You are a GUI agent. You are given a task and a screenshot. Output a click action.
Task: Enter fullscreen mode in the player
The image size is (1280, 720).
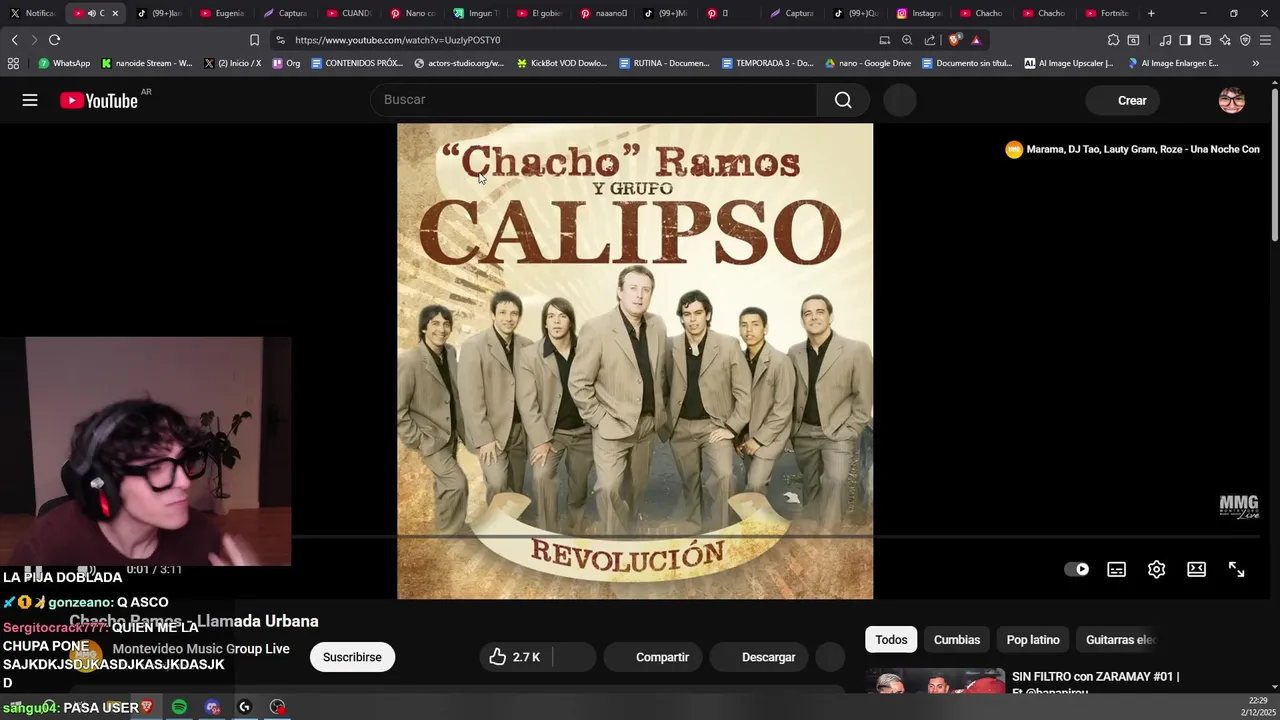point(1236,569)
